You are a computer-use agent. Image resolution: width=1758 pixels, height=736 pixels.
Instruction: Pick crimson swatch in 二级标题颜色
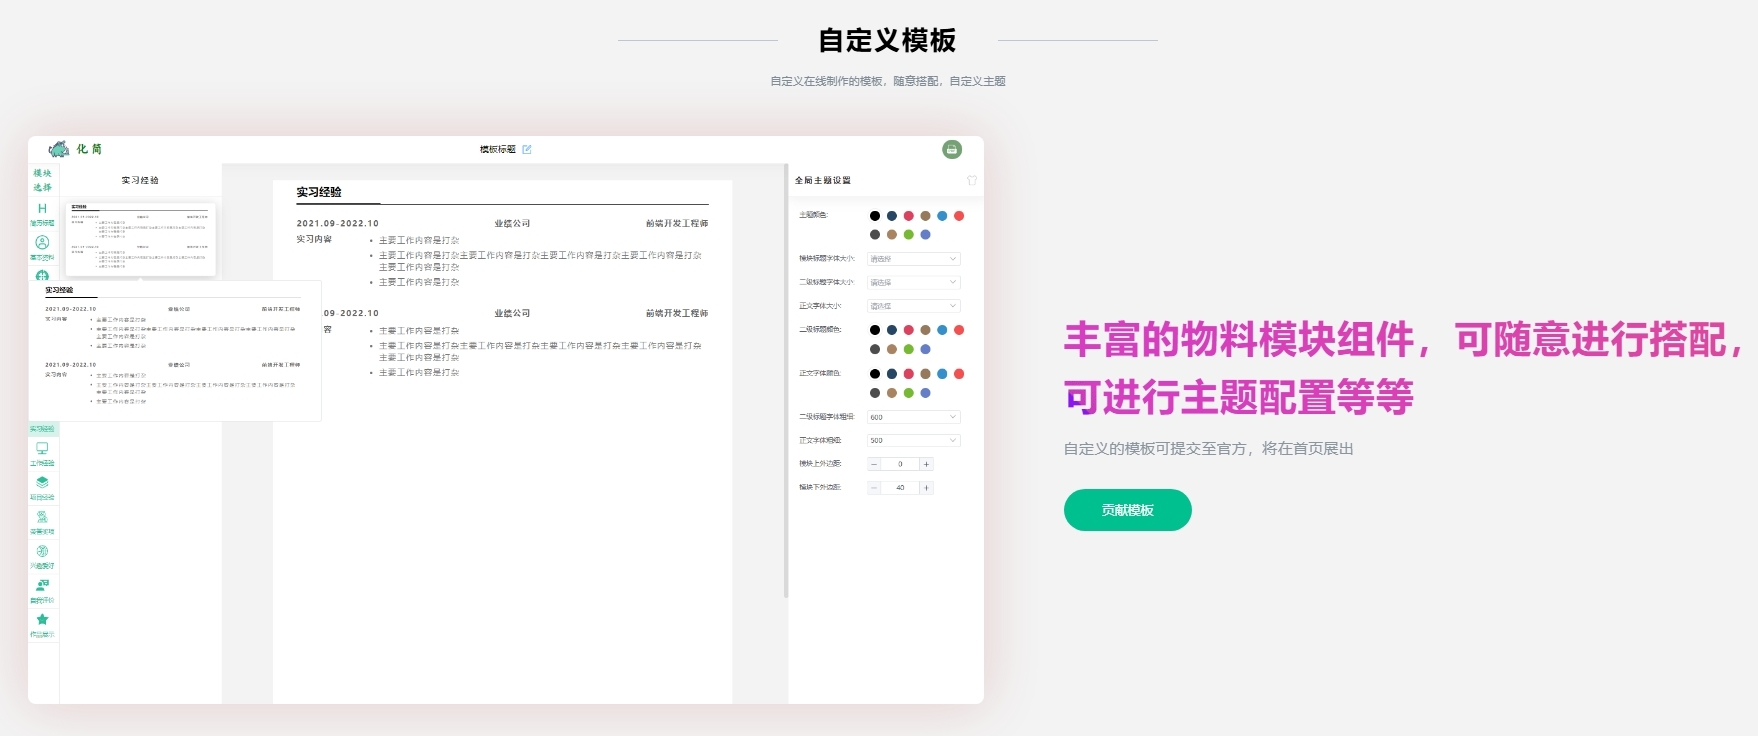(909, 330)
